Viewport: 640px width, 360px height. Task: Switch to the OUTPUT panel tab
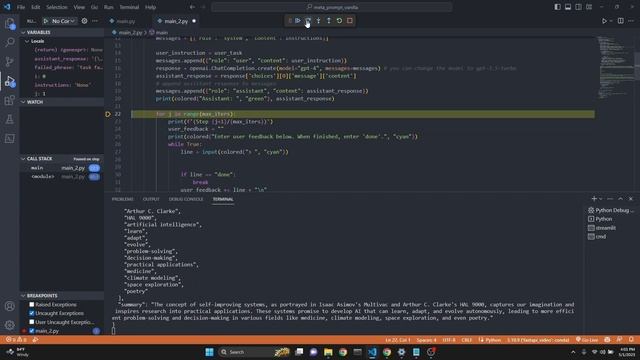[x=151, y=199]
